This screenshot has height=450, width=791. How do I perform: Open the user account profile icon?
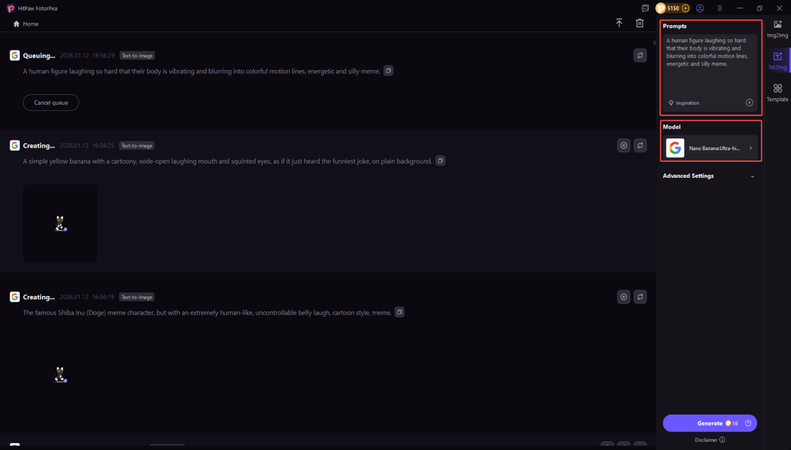tap(700, 8)
